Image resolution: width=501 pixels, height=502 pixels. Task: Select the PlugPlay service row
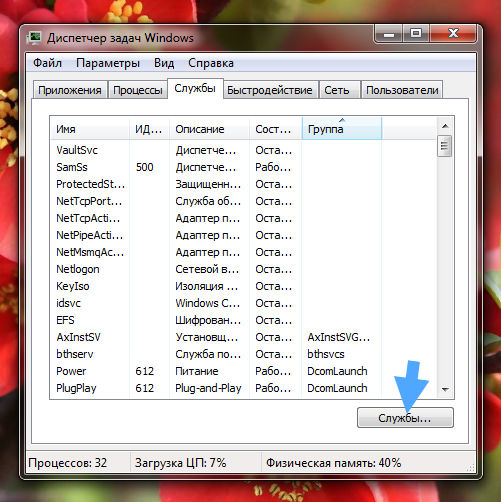(x=242, y=388)
